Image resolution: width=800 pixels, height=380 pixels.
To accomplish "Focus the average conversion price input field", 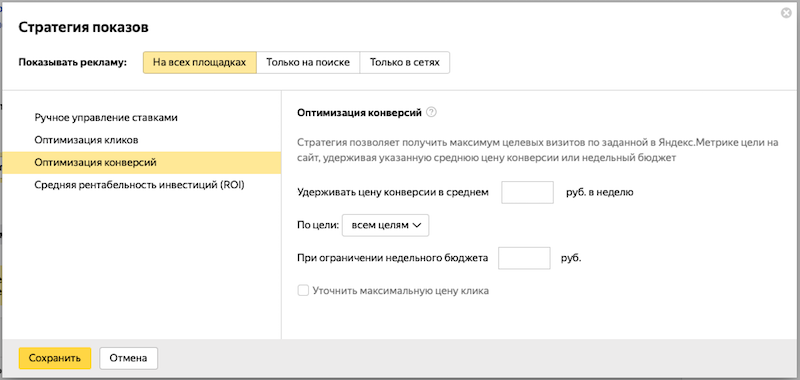I will [528, 192].
